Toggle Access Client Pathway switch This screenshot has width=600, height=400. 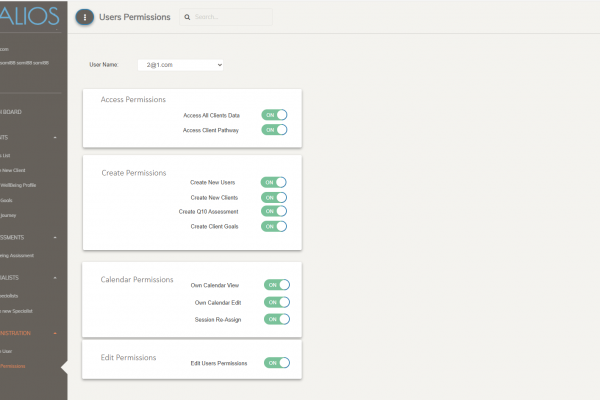[x=274, y=130]
